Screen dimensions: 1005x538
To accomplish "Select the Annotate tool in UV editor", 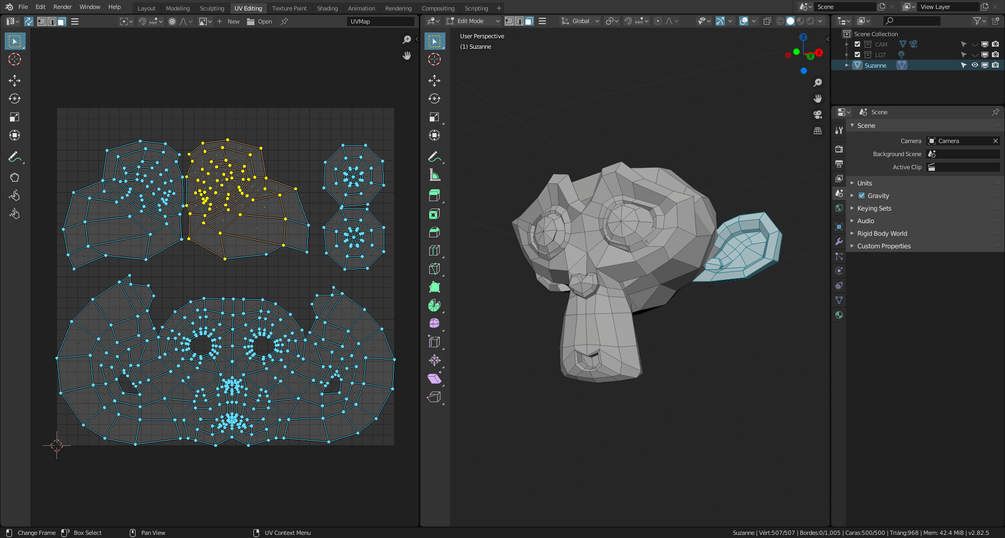I will [14, 157].
